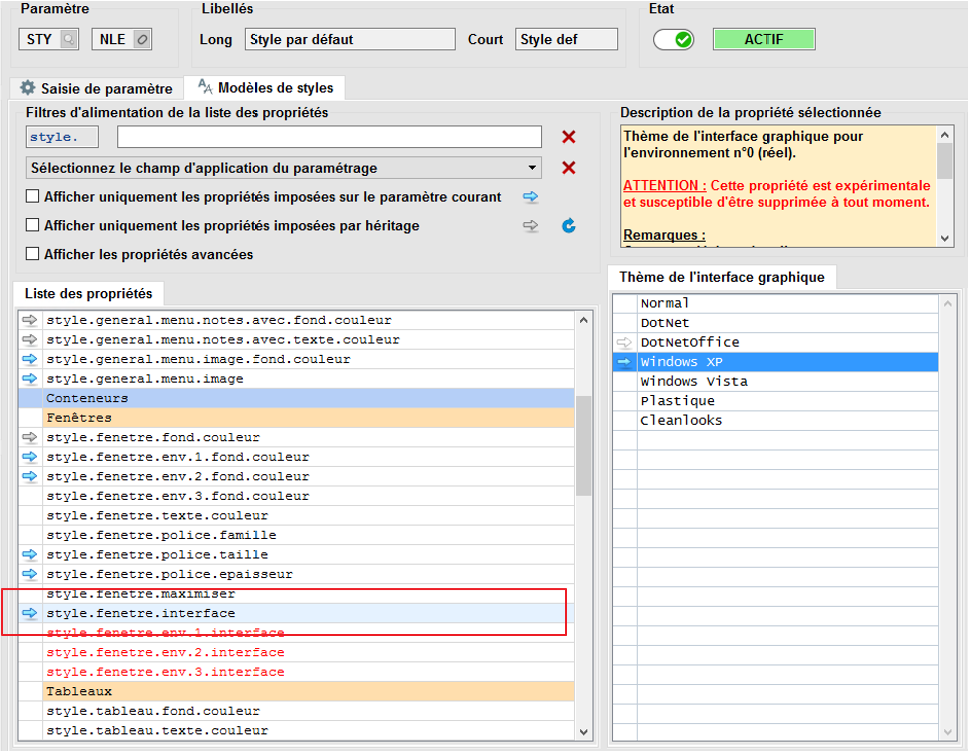Screen dimensions: 968x751
Task: Click blue arrow of menu.image.fond.couleur row
Action: pos(30,359)
